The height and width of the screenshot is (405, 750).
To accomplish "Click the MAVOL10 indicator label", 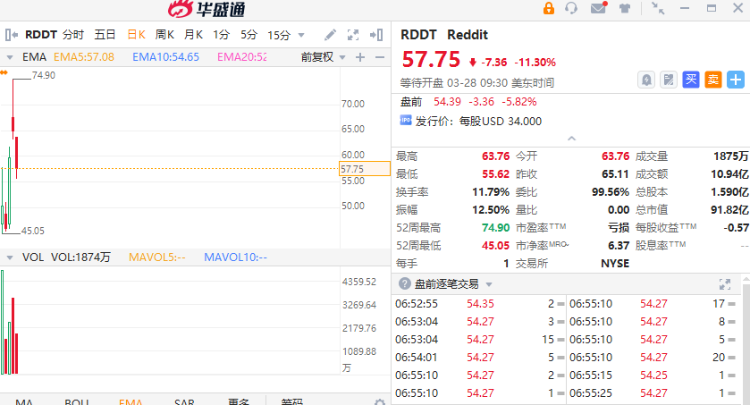I will pos(235,257).
